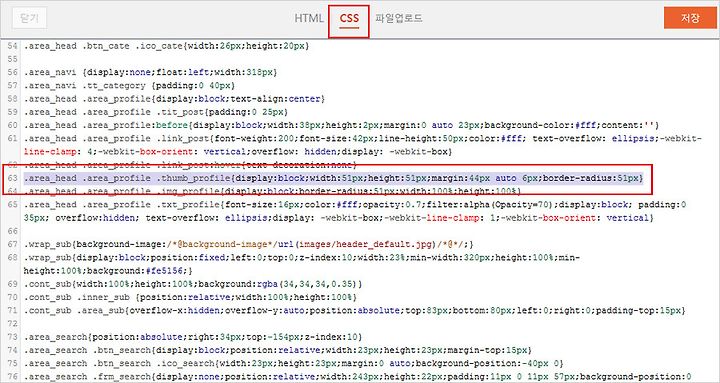
Task: Click the highlighted .thumb_profile code line
Action: [x=334, y=178]
